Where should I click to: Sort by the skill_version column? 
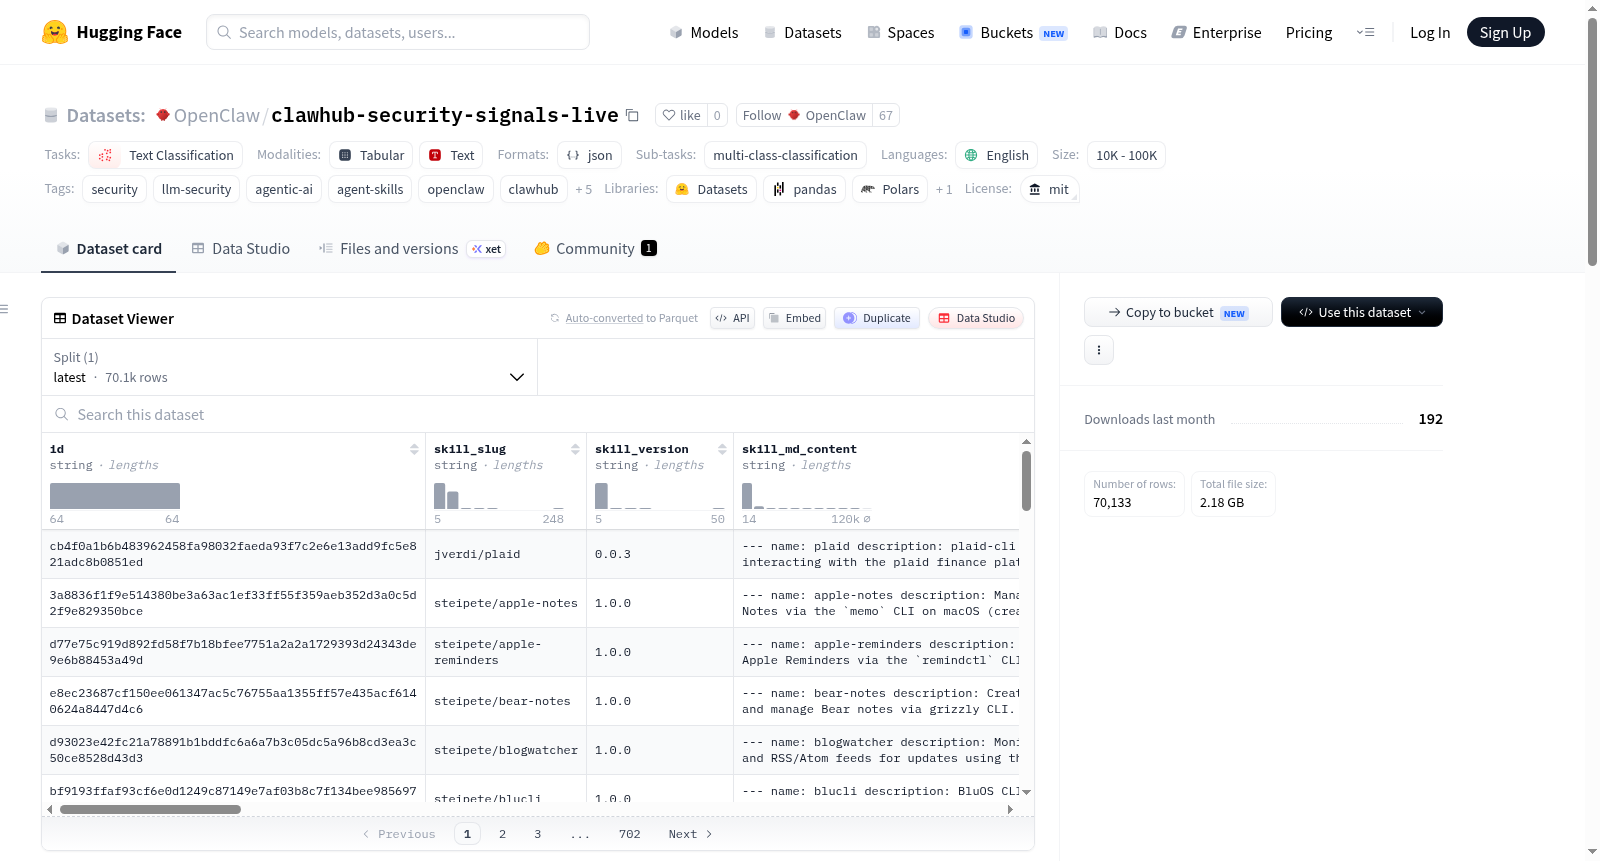(722, 449)
